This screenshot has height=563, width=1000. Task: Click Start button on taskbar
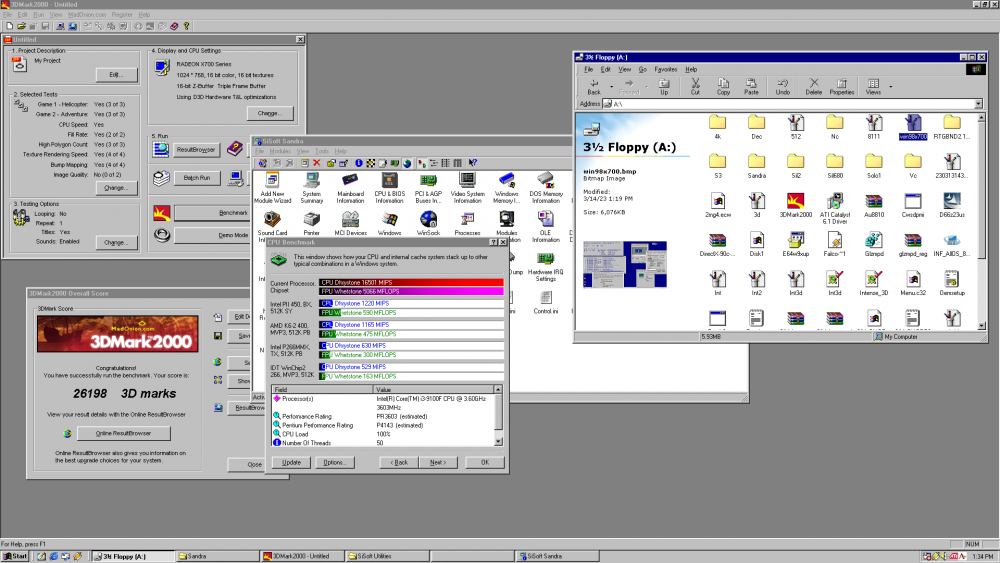pos(15,556)
